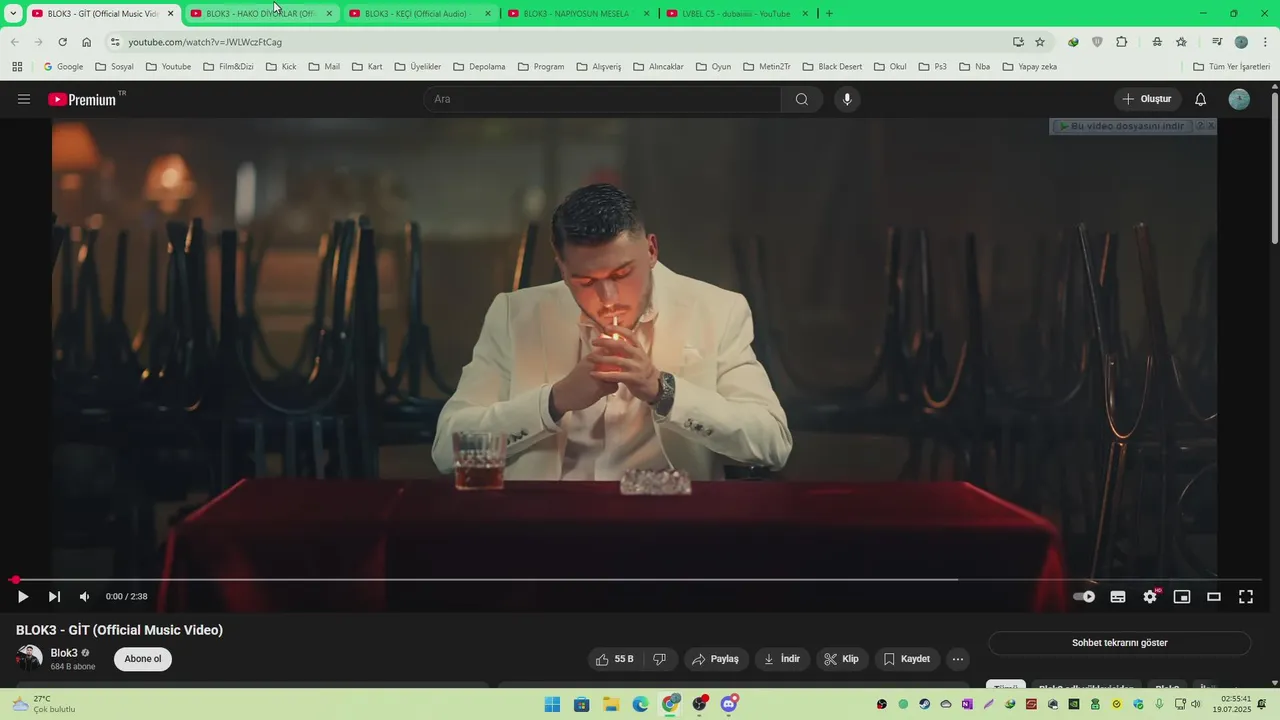Open Chrome three-dot menu
Image resolution: width=1280 pixels, height=720 pixels.
[1265, 42]
